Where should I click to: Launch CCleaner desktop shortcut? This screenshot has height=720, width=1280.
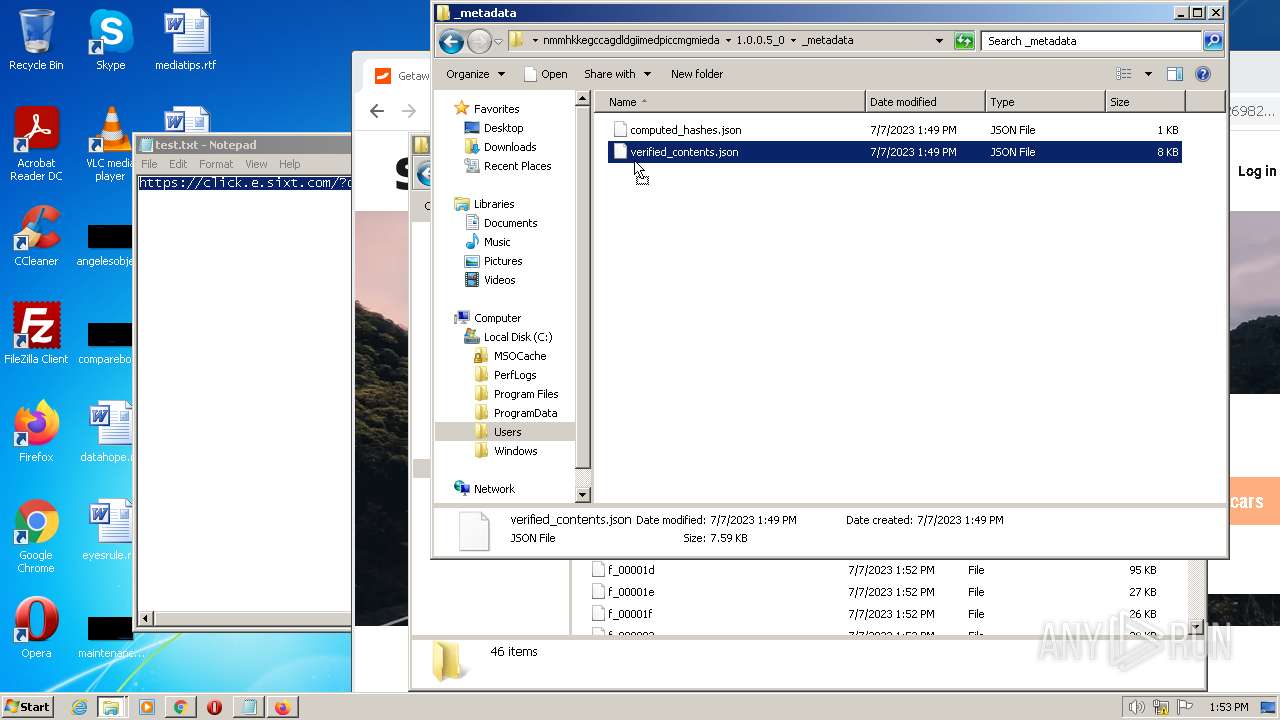click(36, 236)
